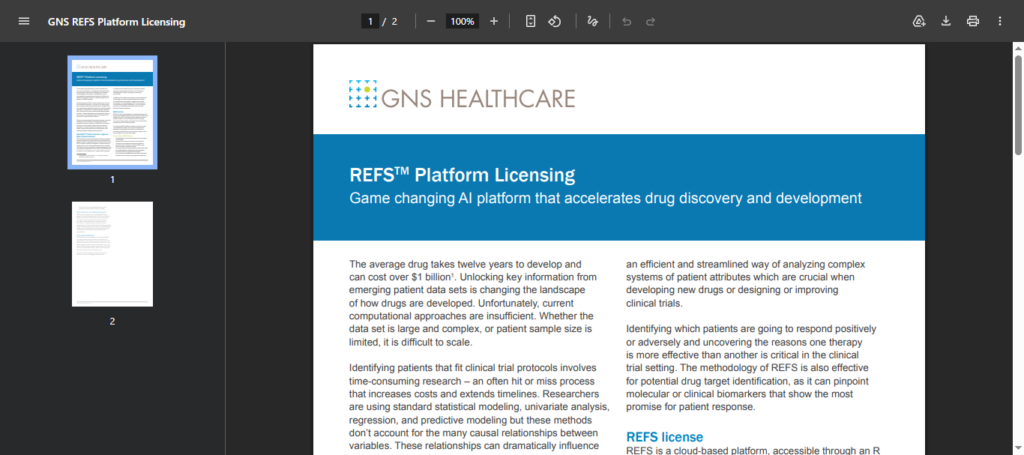Click the zoom in plus button
The height and width of the screenshot is (455, 1024).
tap(494, 21)
